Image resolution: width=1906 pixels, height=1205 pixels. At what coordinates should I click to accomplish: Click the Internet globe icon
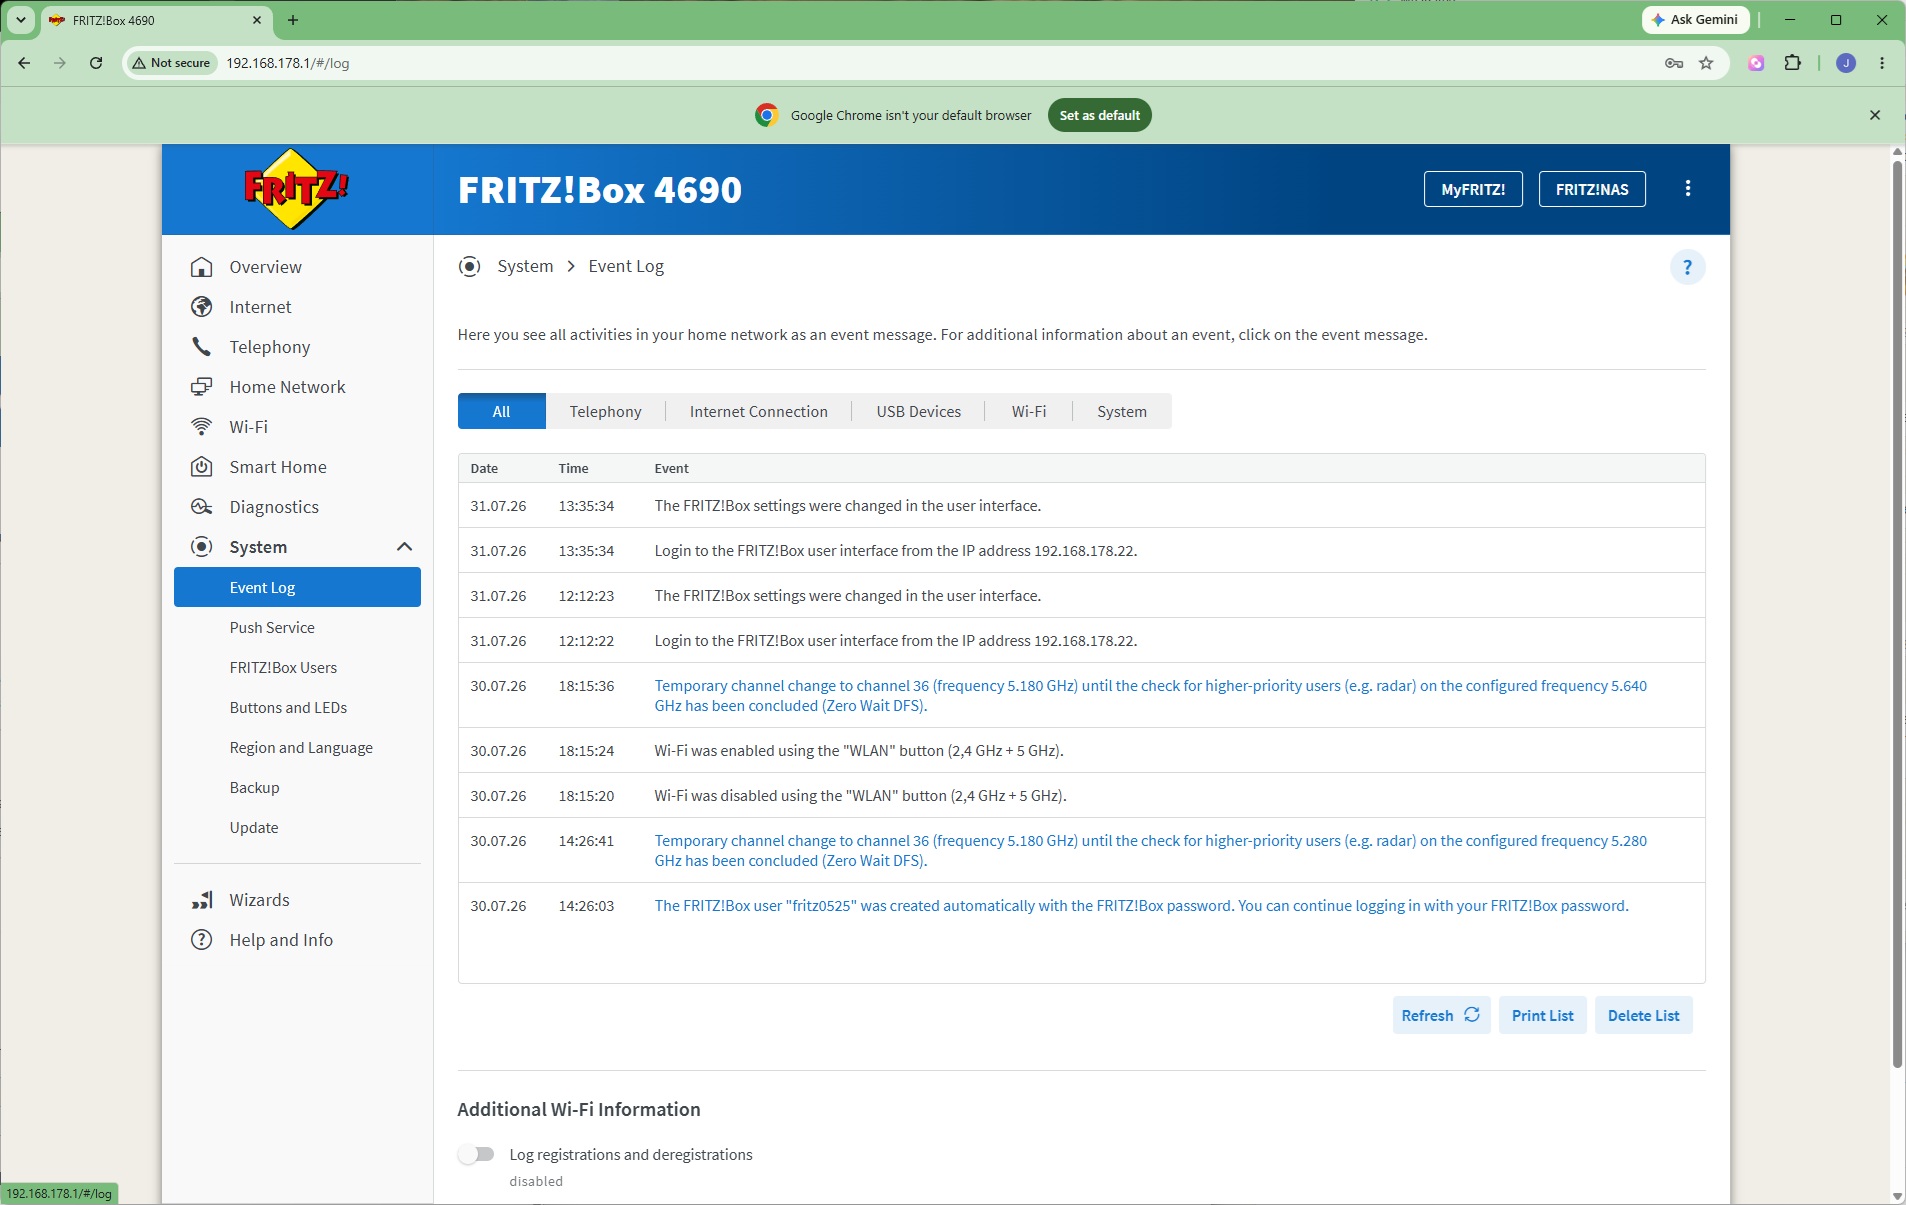(x=202, y=307)
